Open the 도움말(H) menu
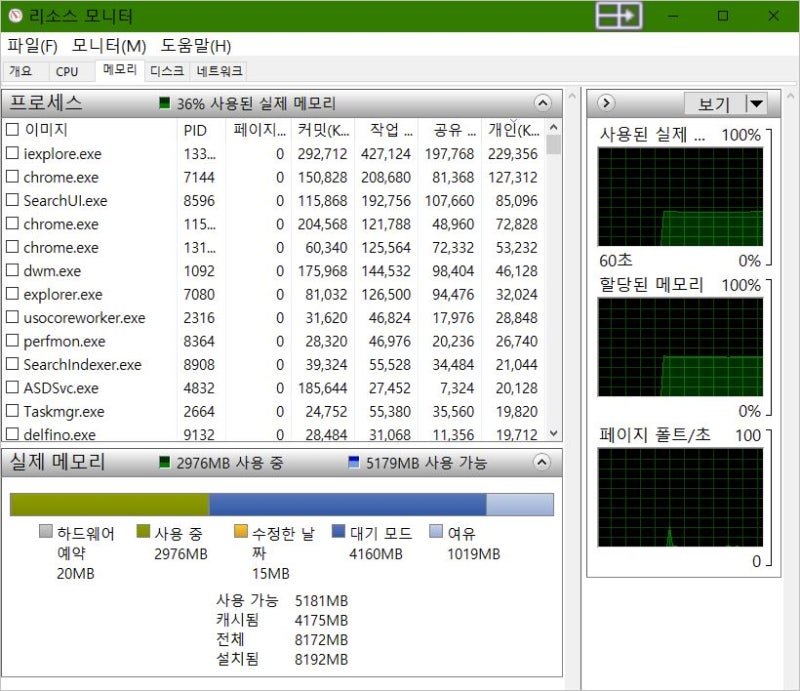The width and height of the screenshot is (800, 691). point(195,46)
